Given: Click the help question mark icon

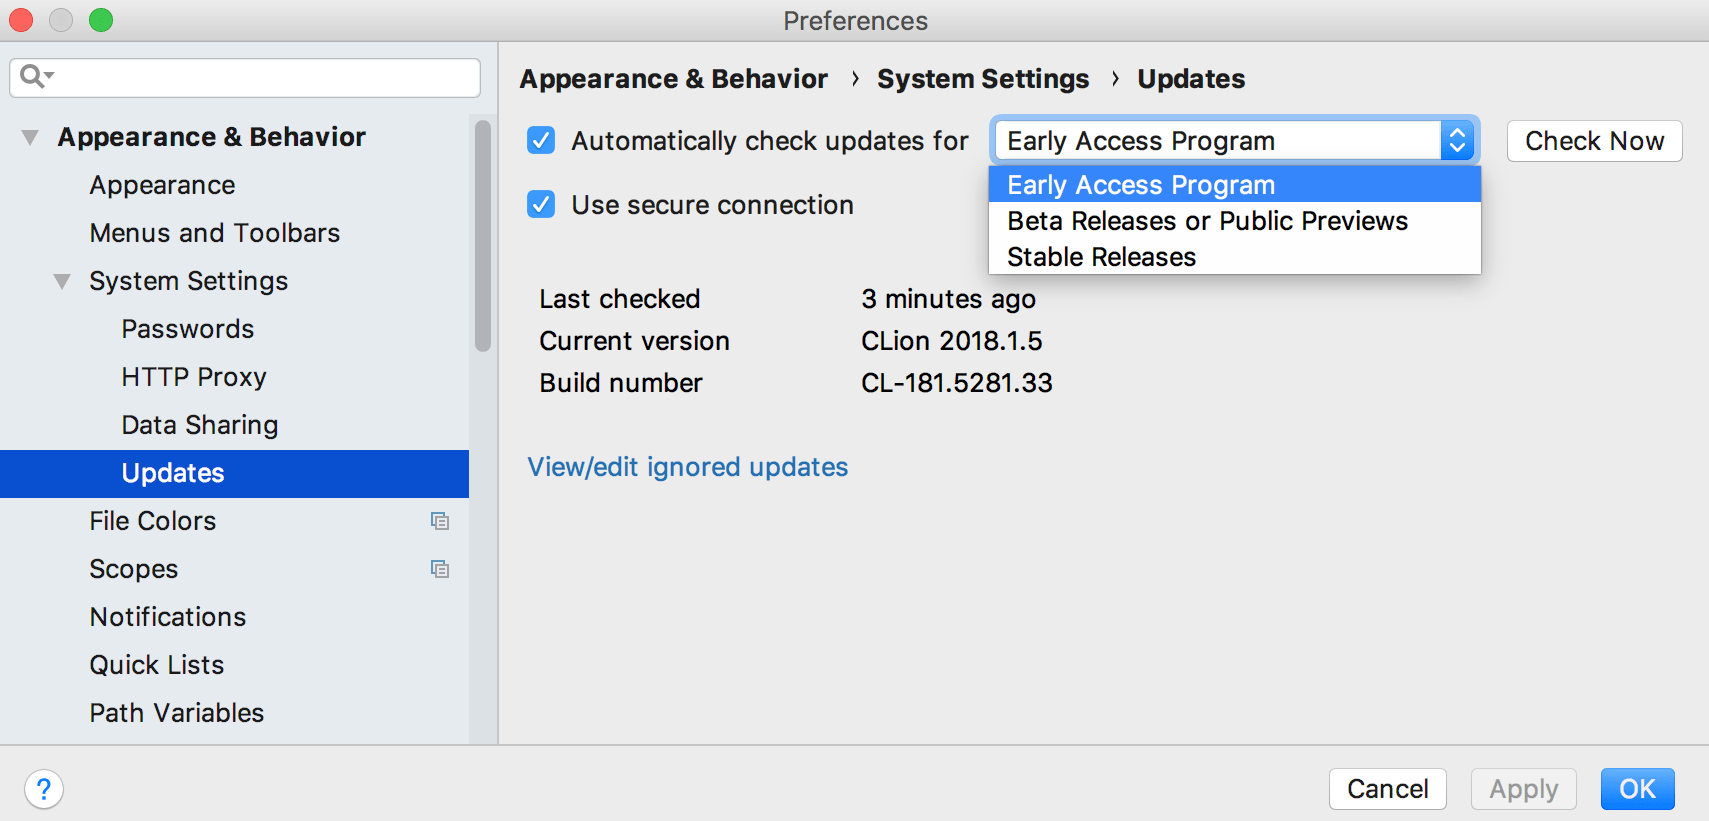Looking at the screenshot, I should [x=44, y=789].
